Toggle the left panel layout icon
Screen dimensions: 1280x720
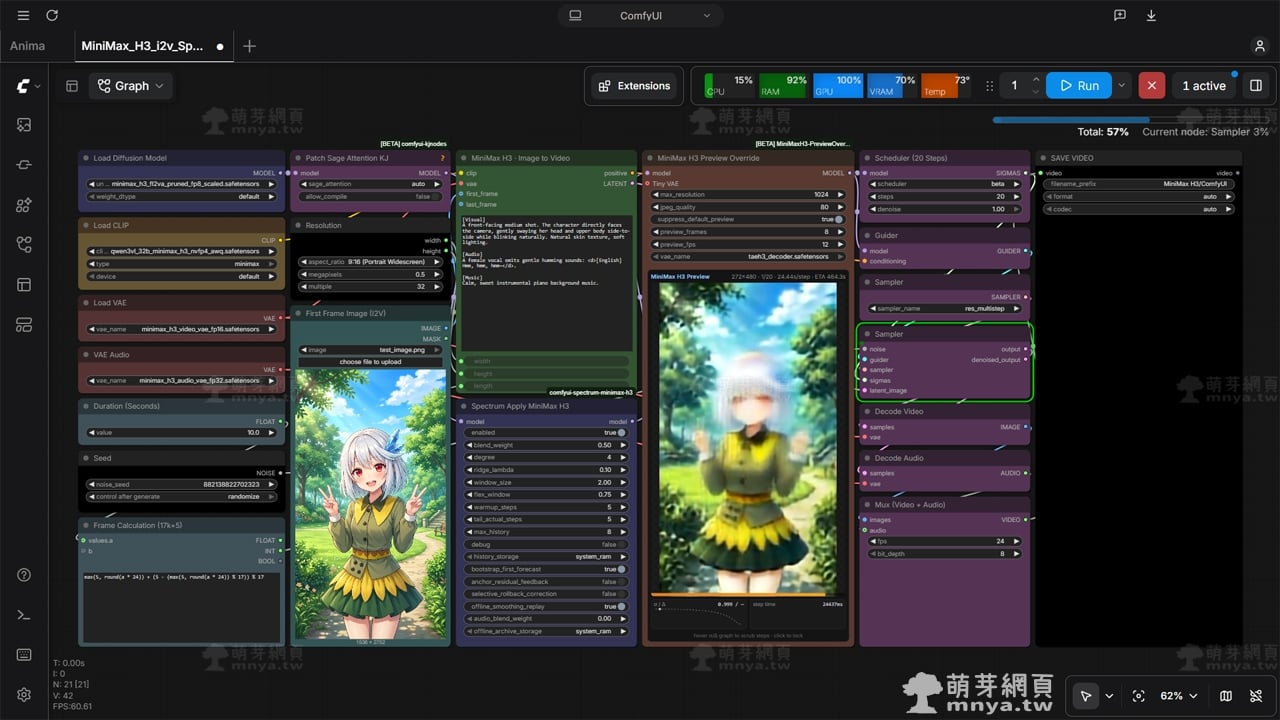point(72,86)
